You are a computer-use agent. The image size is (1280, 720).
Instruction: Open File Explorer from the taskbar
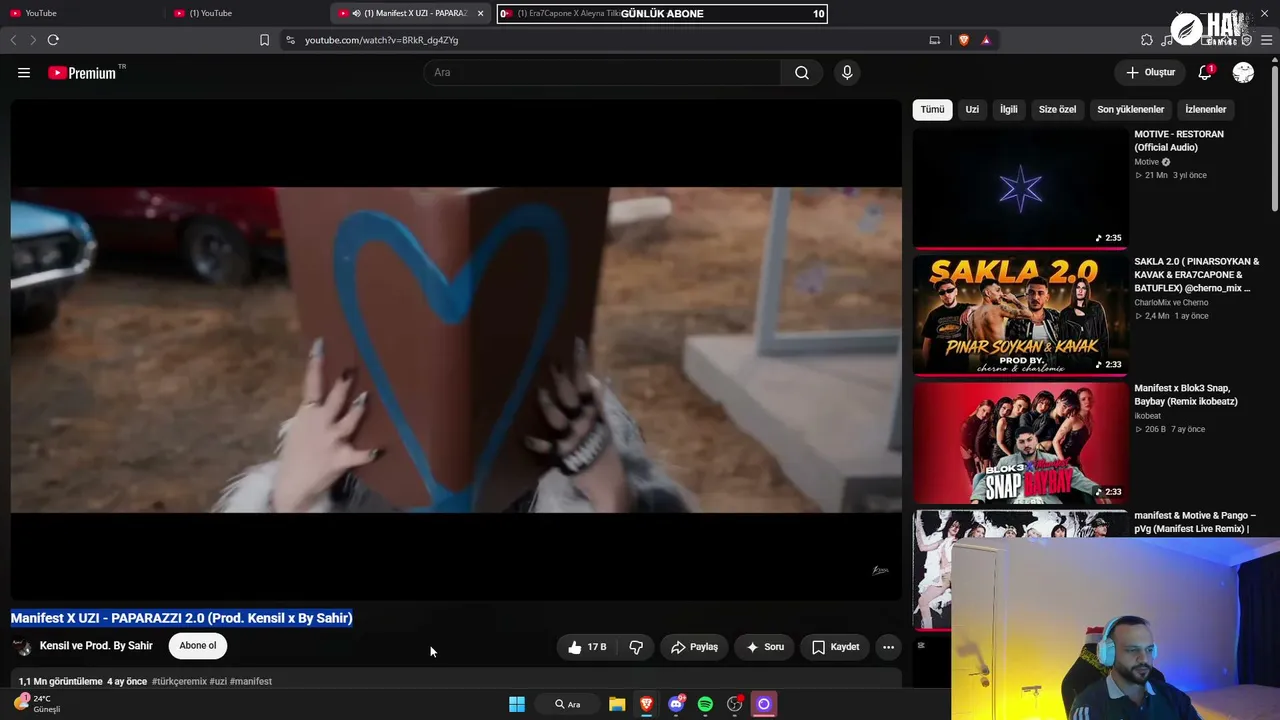(x=617, y=704)
